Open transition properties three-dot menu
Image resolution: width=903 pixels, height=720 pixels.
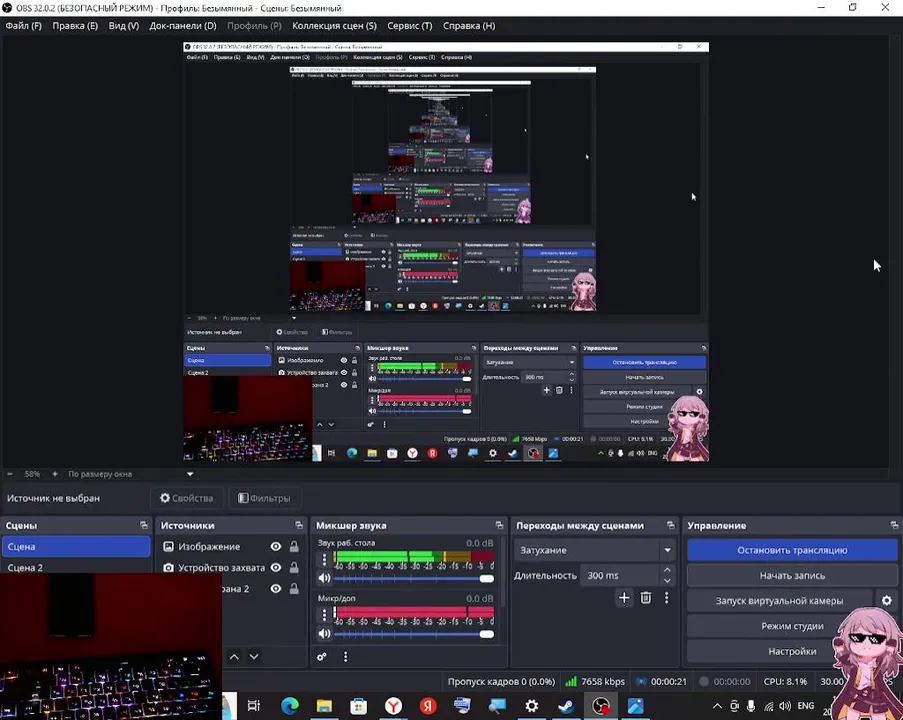click(x=666, y=598)
